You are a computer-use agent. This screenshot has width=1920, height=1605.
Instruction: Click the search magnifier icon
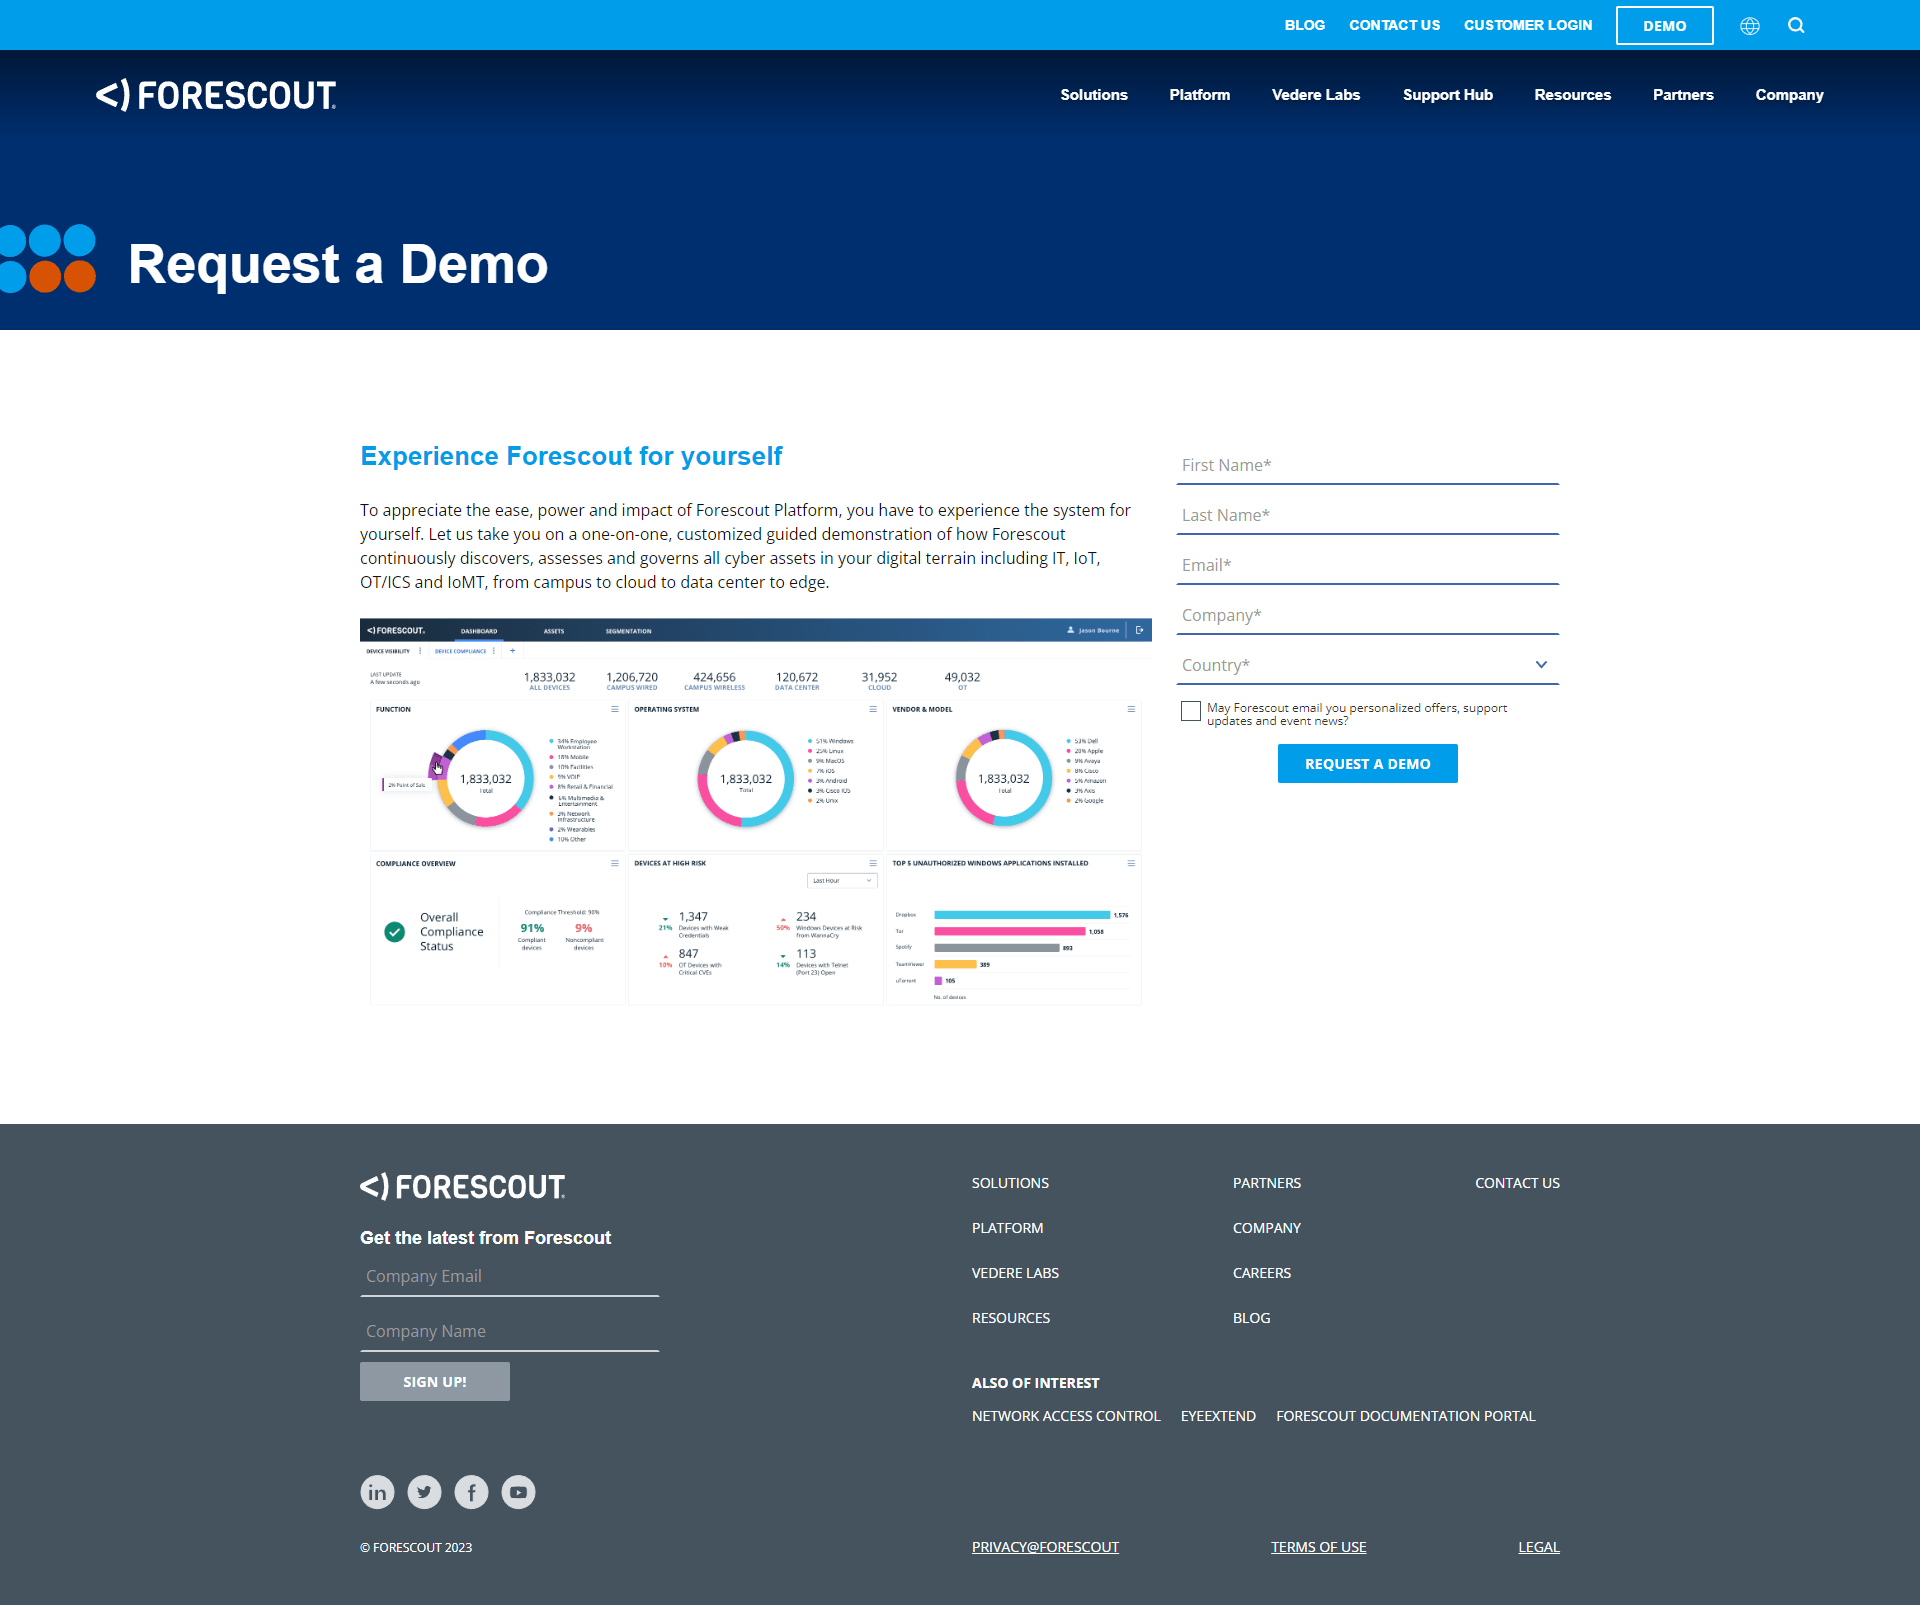1796,25
